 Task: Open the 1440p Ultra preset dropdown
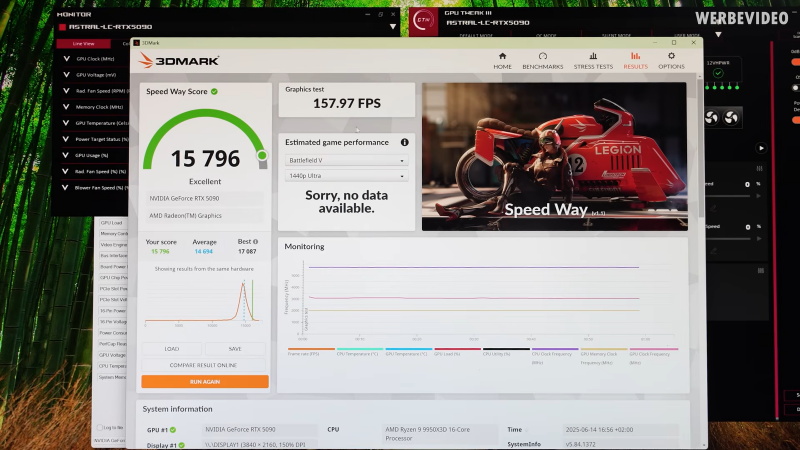click(x=346, y=176)
